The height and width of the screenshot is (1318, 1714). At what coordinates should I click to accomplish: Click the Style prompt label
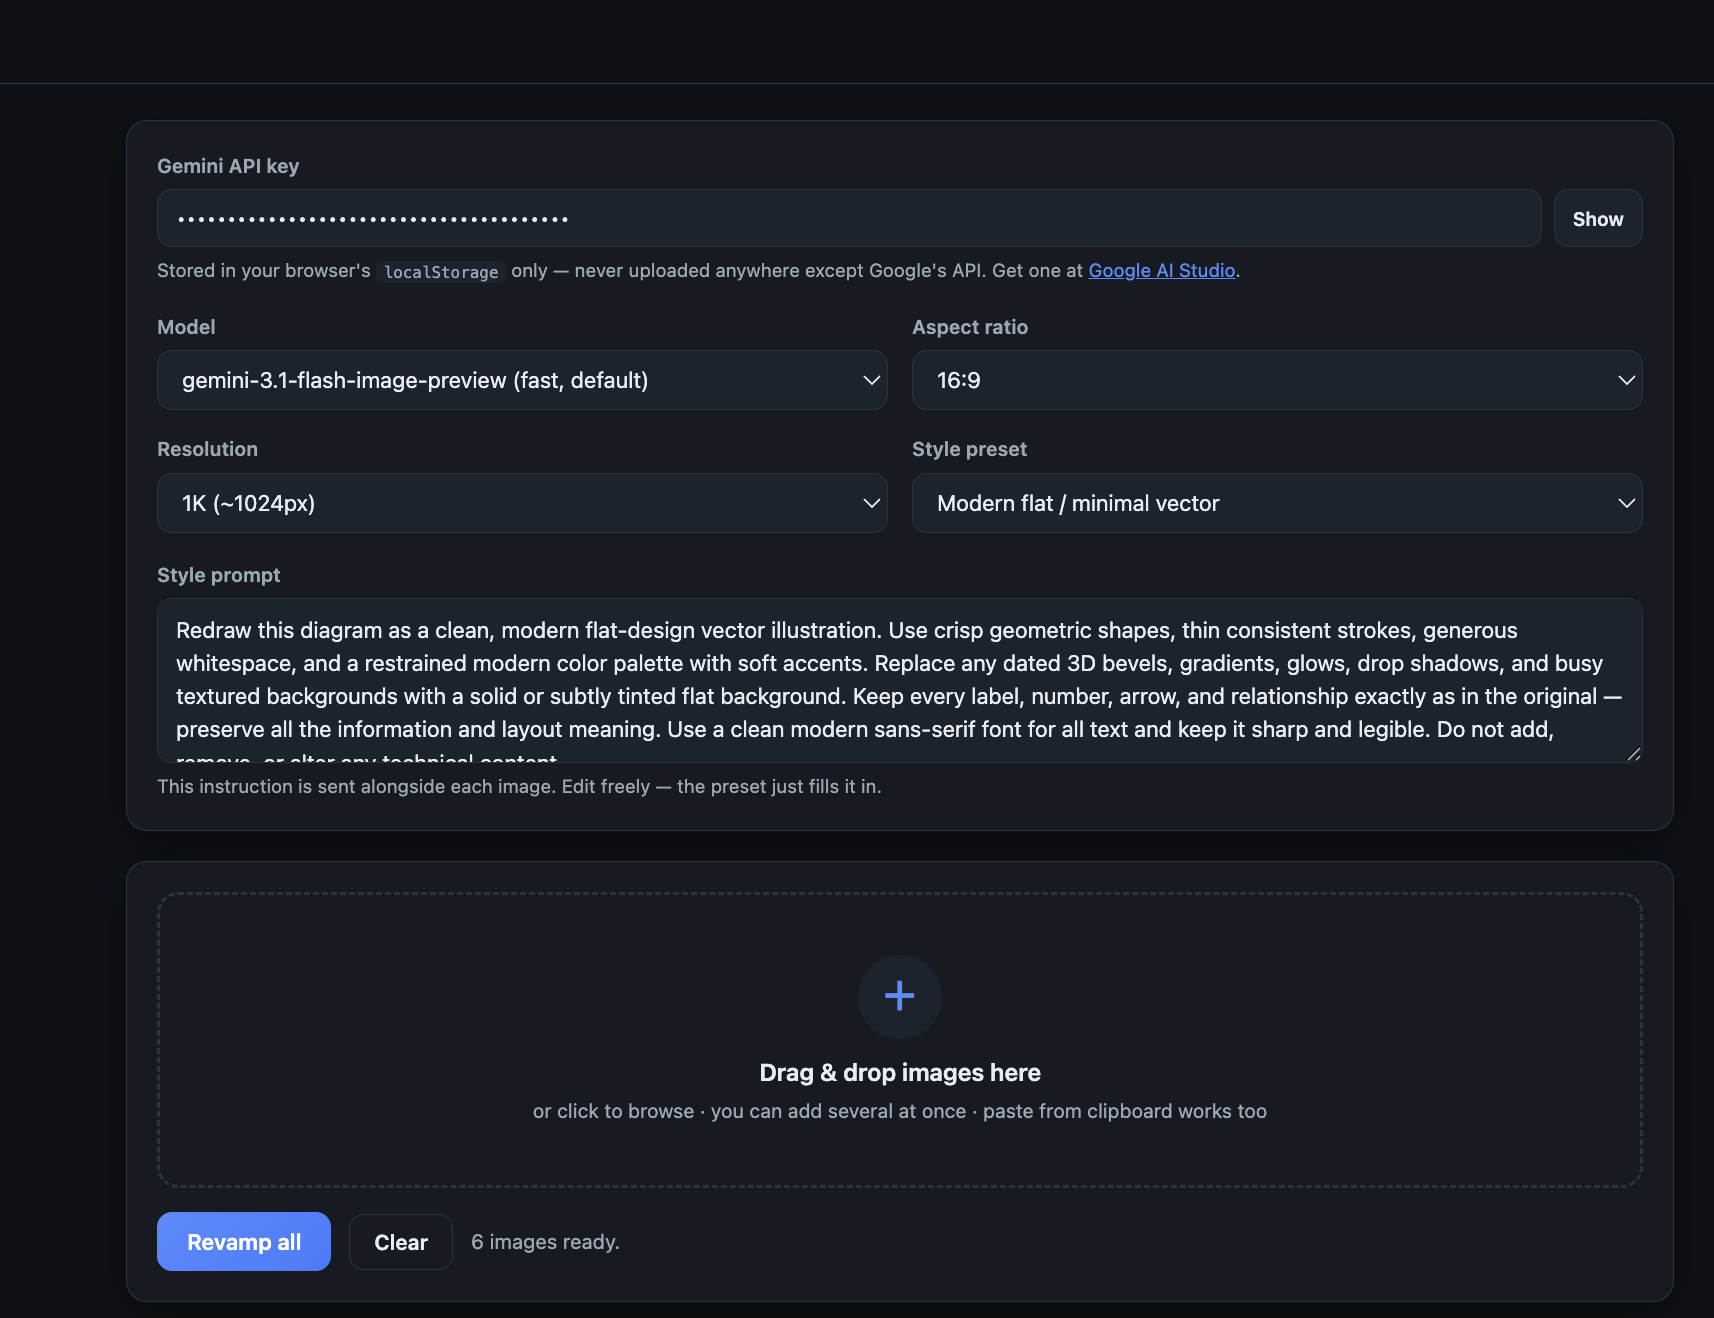point(218,575)
